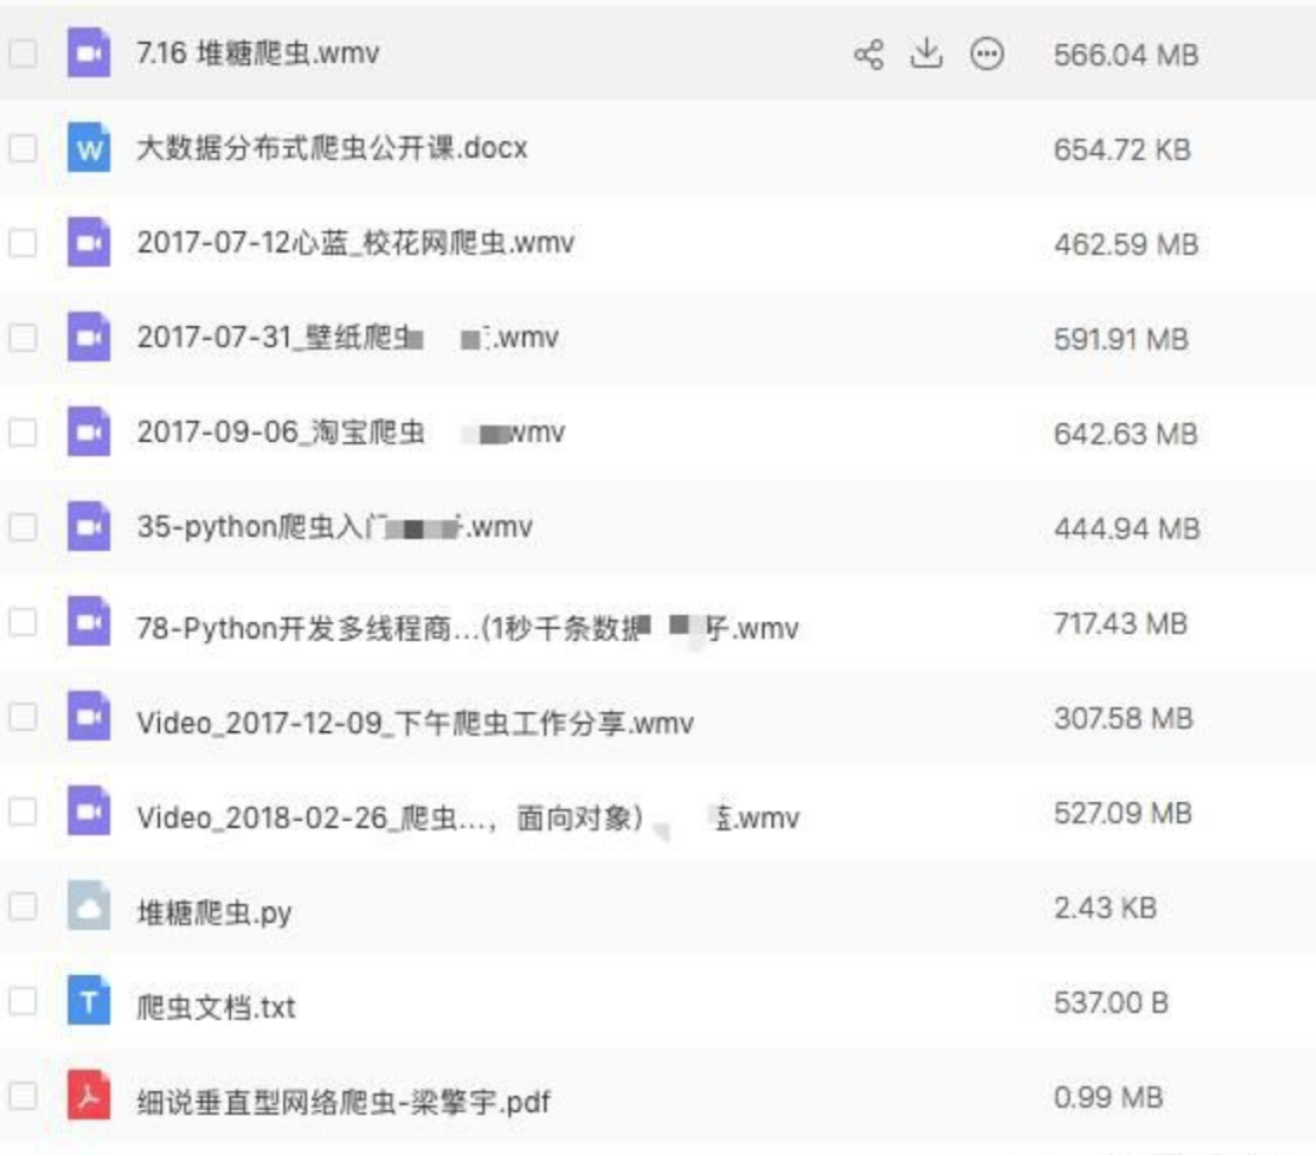Screen dimensions: 1316x1156
Task: Click the size value 2.43 KB
Action: point(1105,908)
